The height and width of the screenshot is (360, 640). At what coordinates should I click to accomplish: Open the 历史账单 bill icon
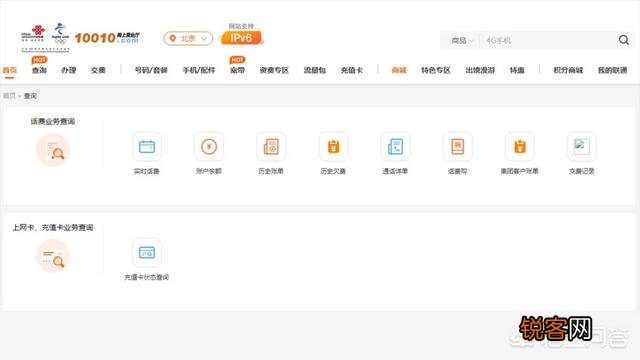(x=271, y=147)
